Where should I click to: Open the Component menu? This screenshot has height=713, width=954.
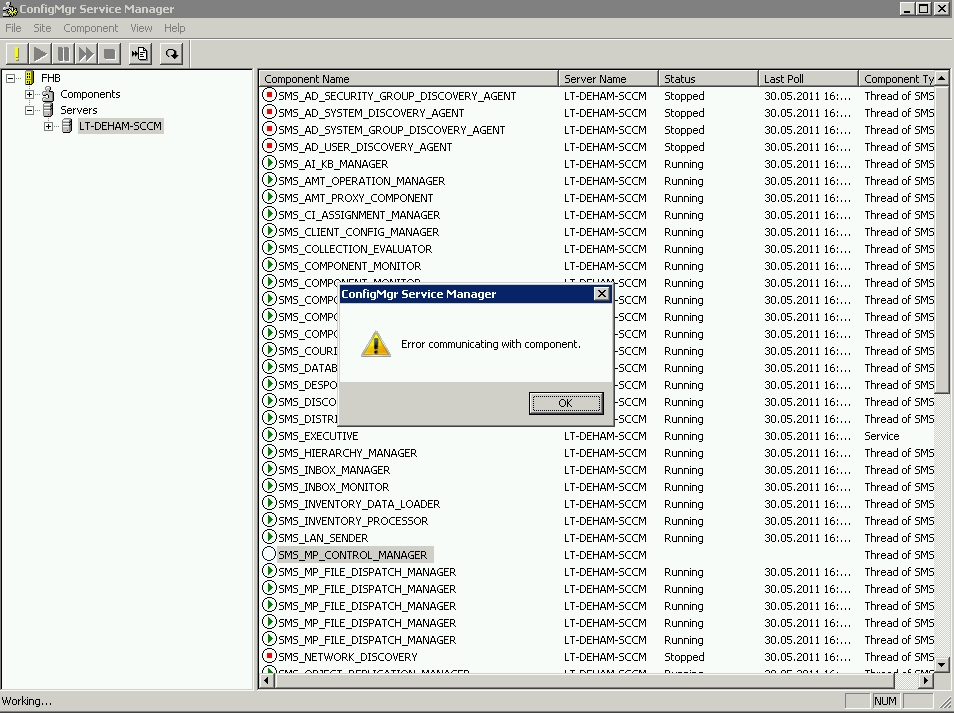point(91,28)
